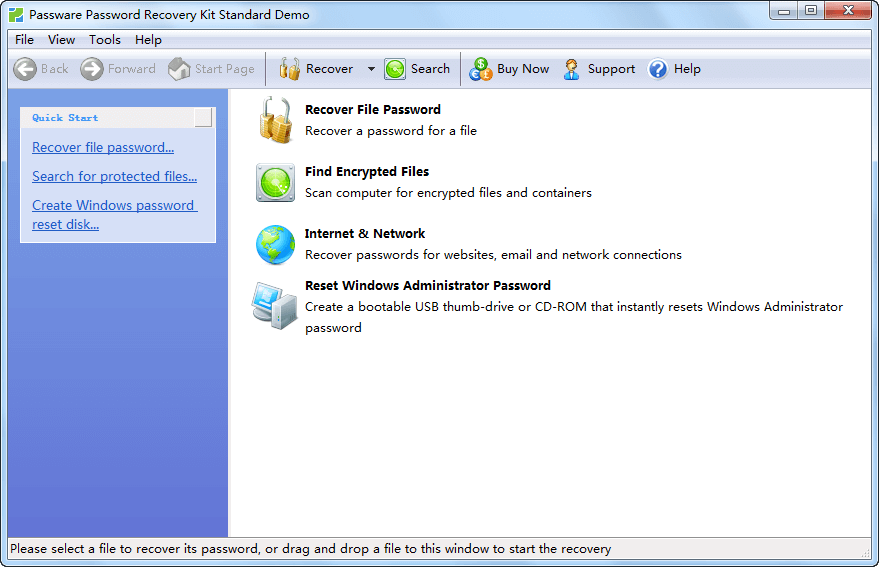Image resolution: width=879 pixels, height=567 pixels.
Task: Click 'Recover a password for a file' text
Action: 391,131
